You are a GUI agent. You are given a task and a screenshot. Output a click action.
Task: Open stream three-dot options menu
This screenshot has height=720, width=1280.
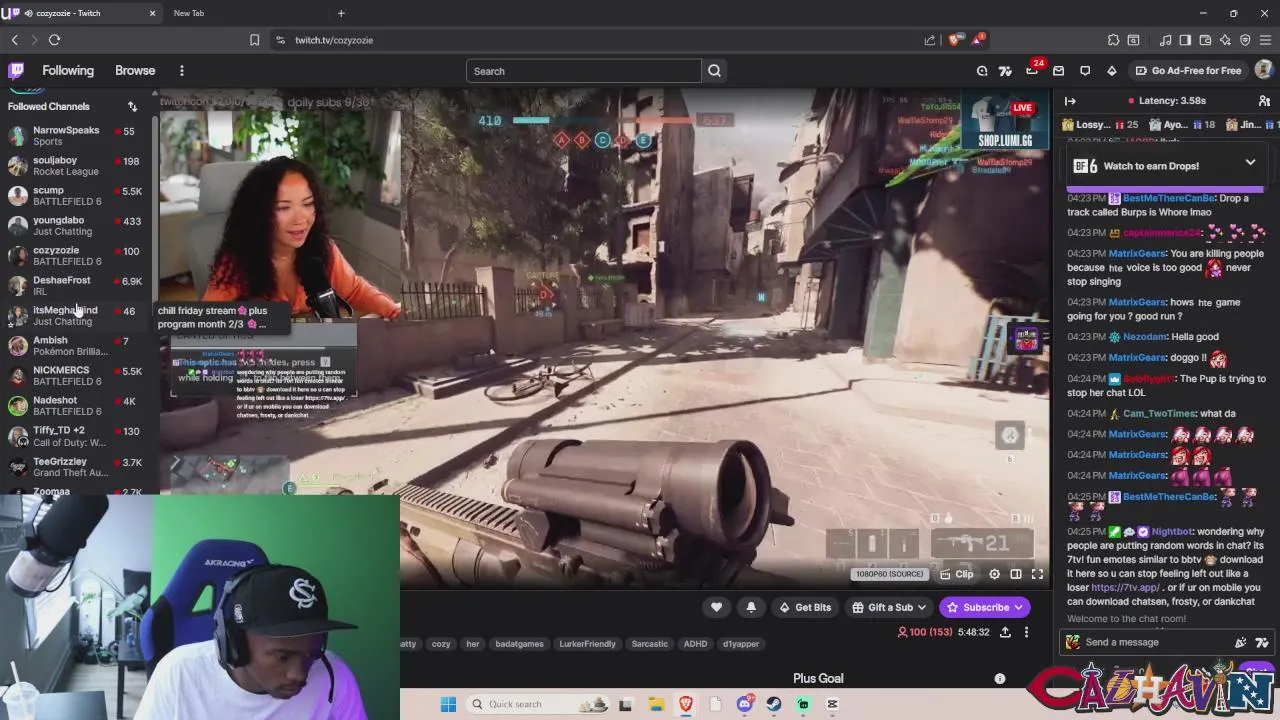tap(1026, 632)
